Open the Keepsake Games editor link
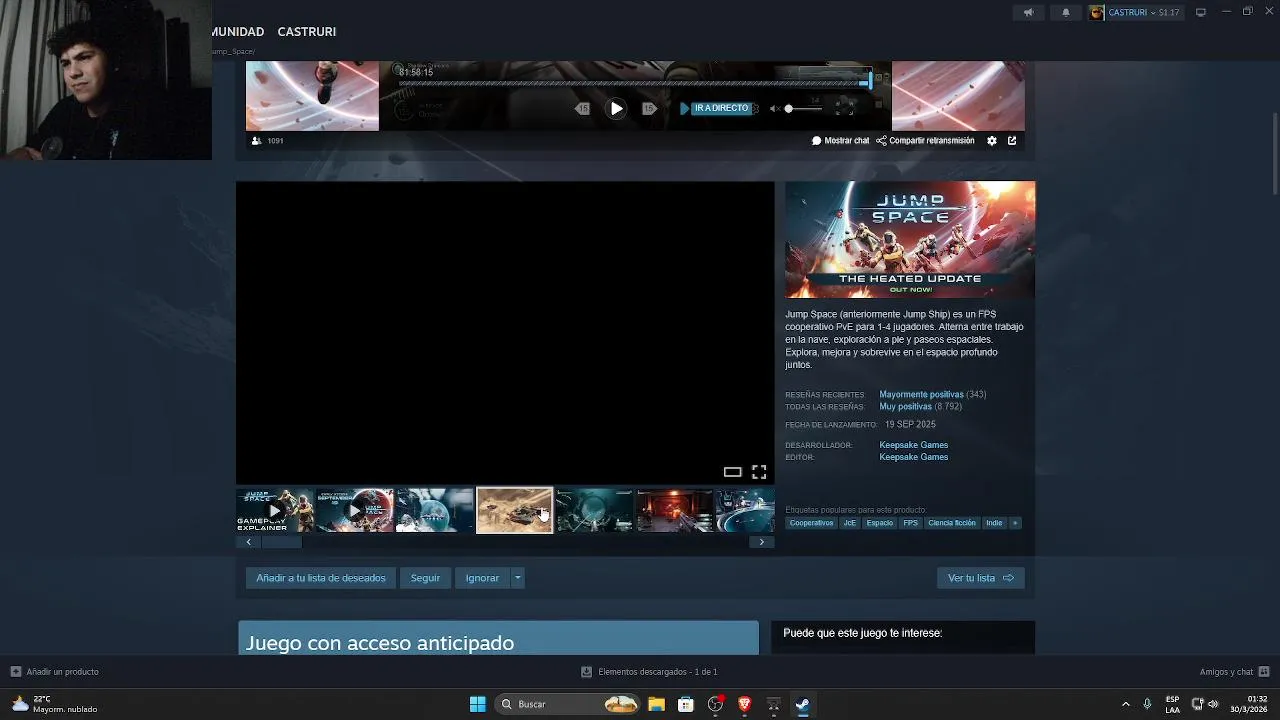The height and width of the screenshot is (720, 1280). [914, 457]
